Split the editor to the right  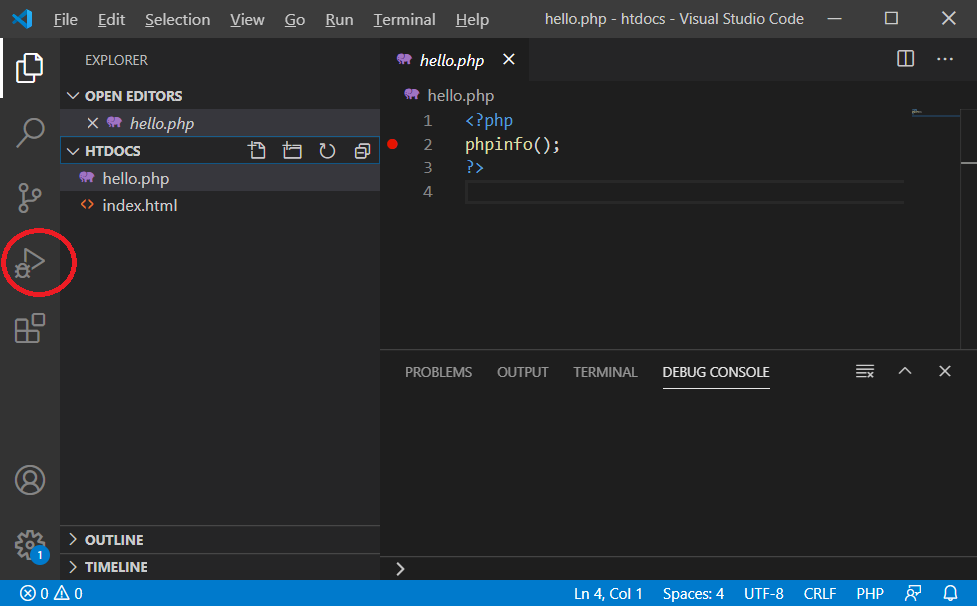coord(905,59)
